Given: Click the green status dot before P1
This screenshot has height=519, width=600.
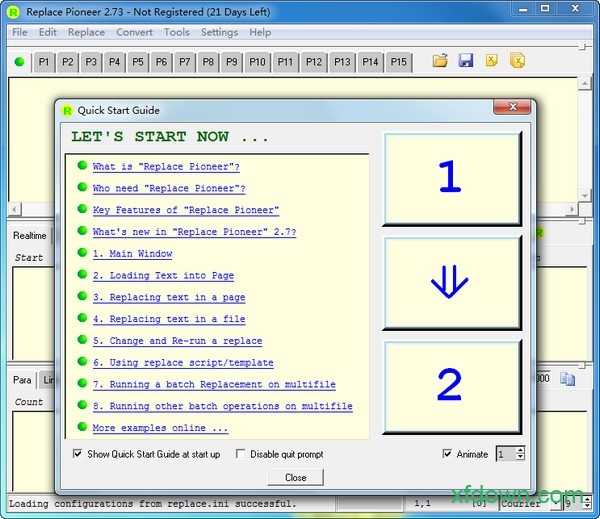Looking at the screenshot, I should point(20,62).
